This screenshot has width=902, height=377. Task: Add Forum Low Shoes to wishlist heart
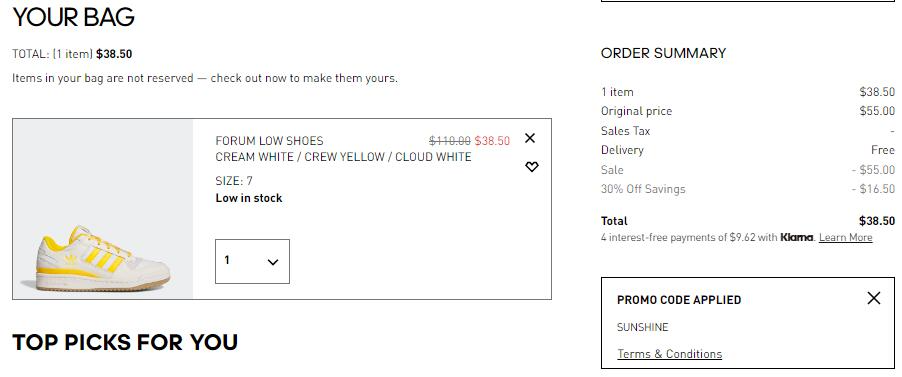(532, 166)
